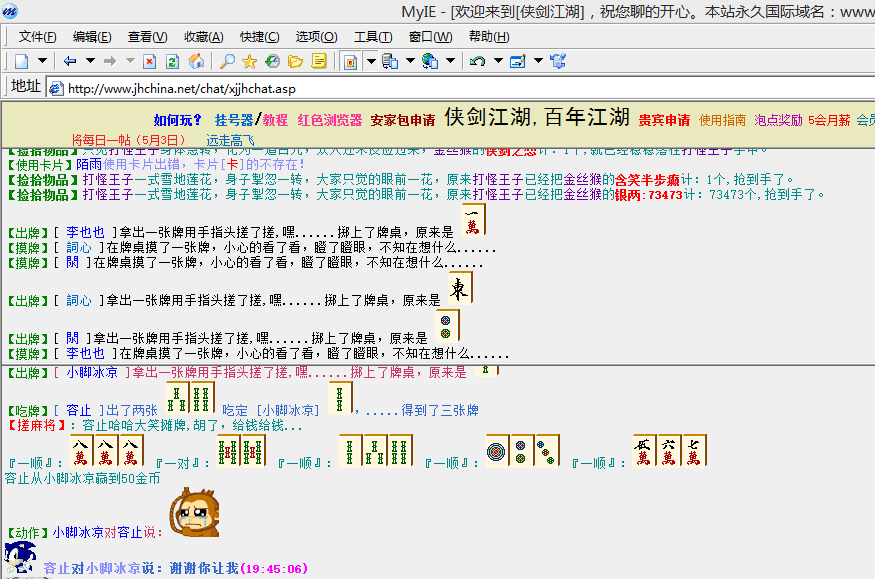The width and height of the screenshot is (875, 579).
Task: Open the 5会月薪 link
Action: 829,120
